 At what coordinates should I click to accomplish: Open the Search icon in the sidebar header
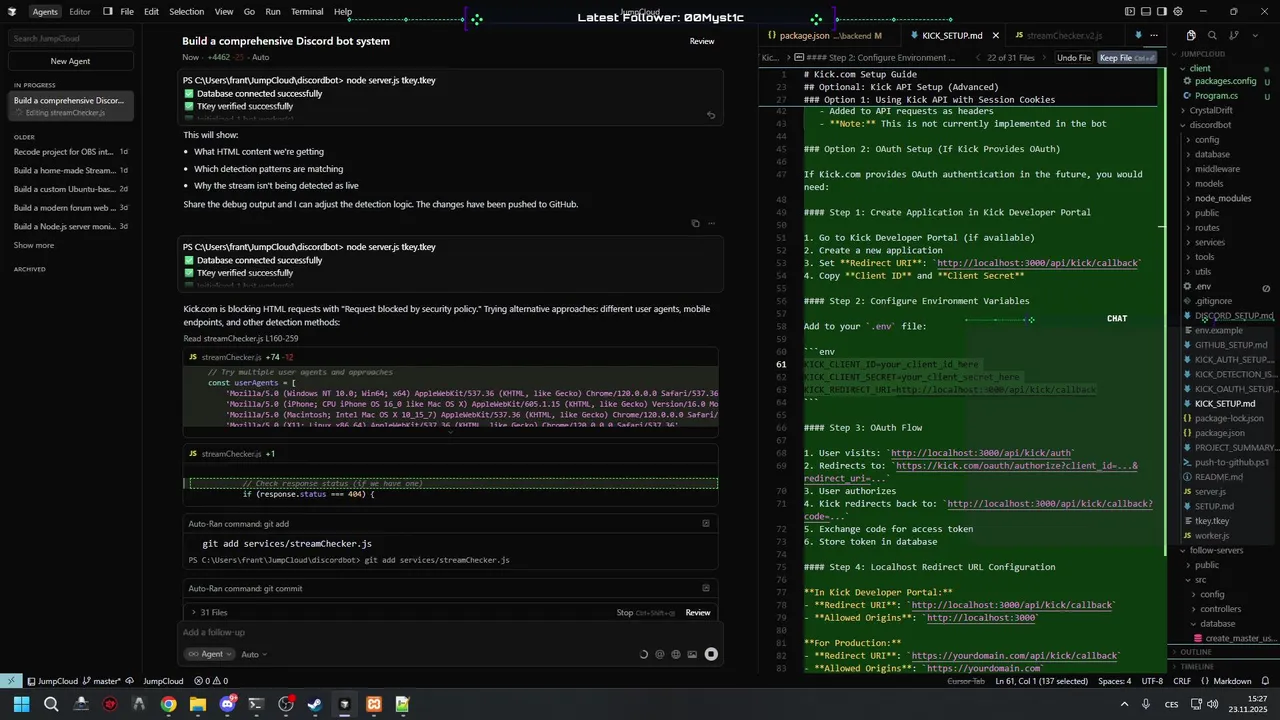point(1212,35)
